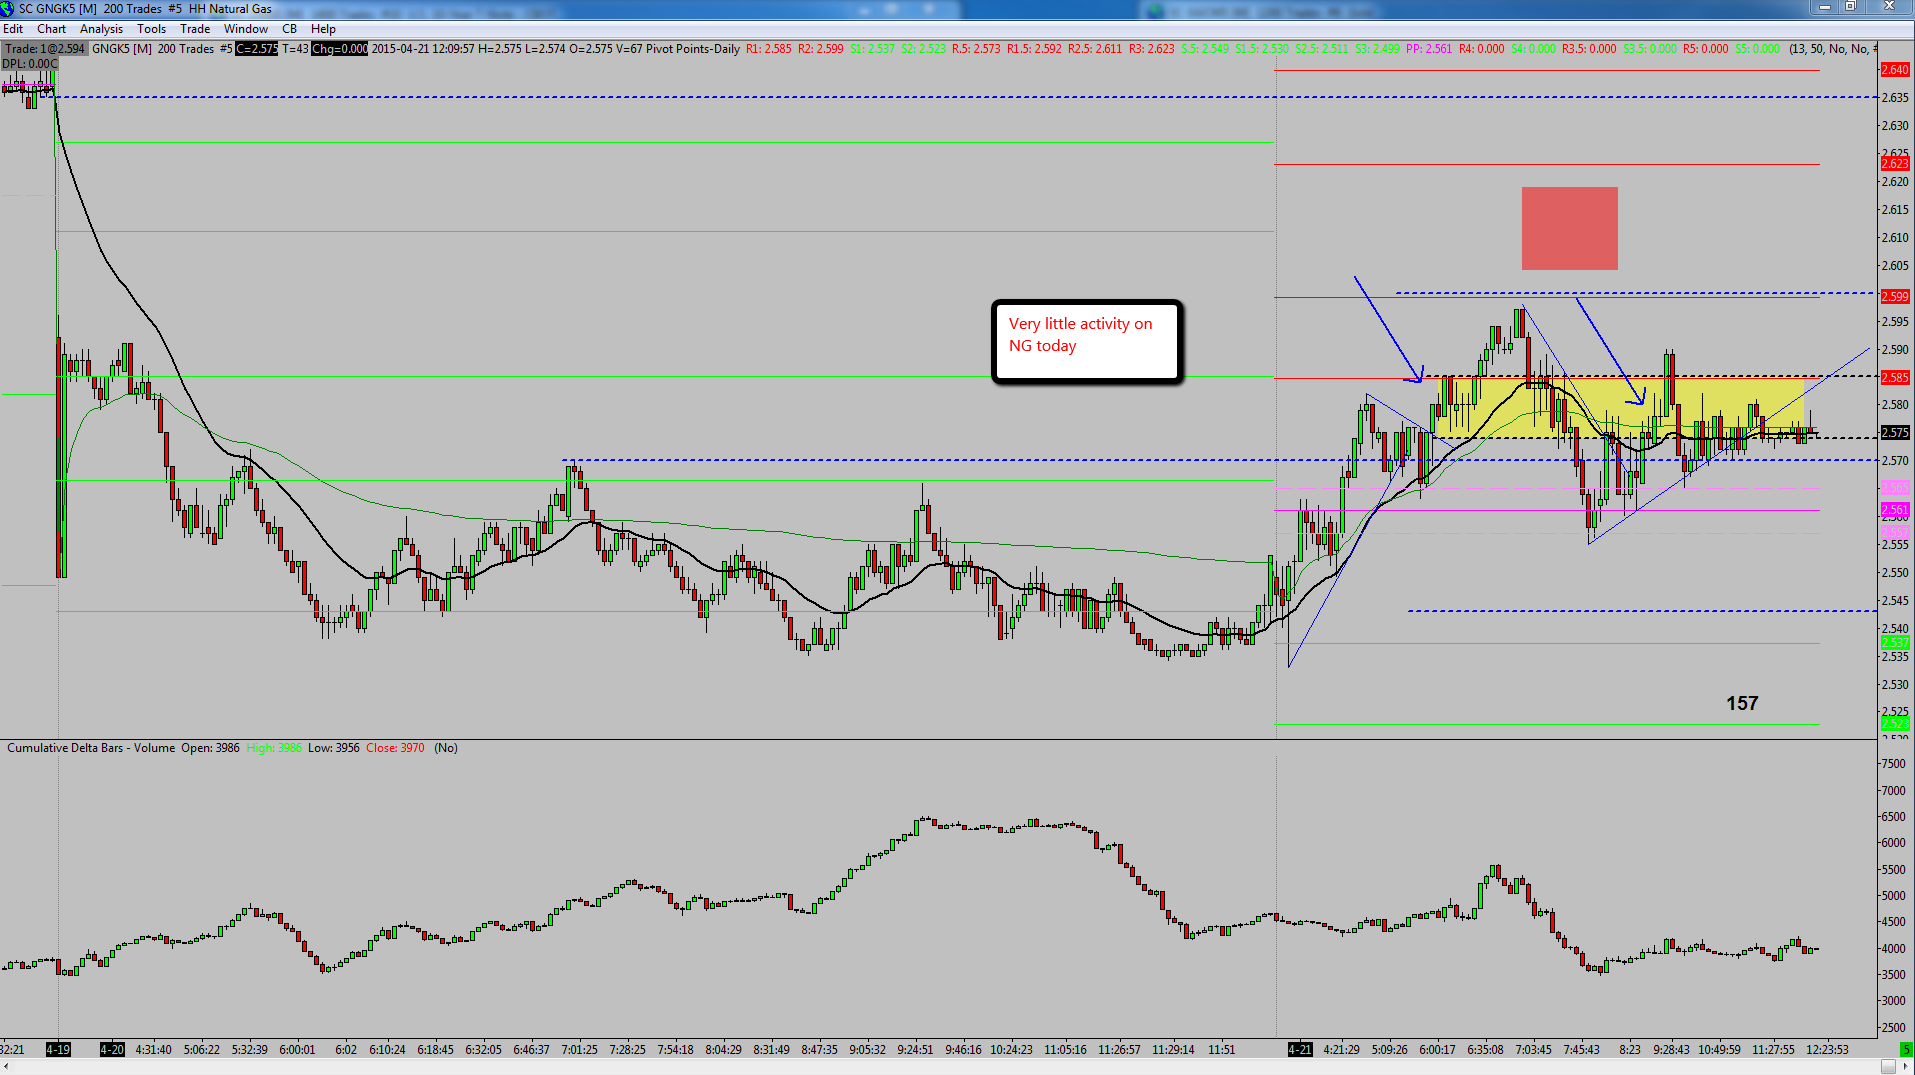
Task: Click the 'Pivot Points-Daily' study label
Action: 693,49
